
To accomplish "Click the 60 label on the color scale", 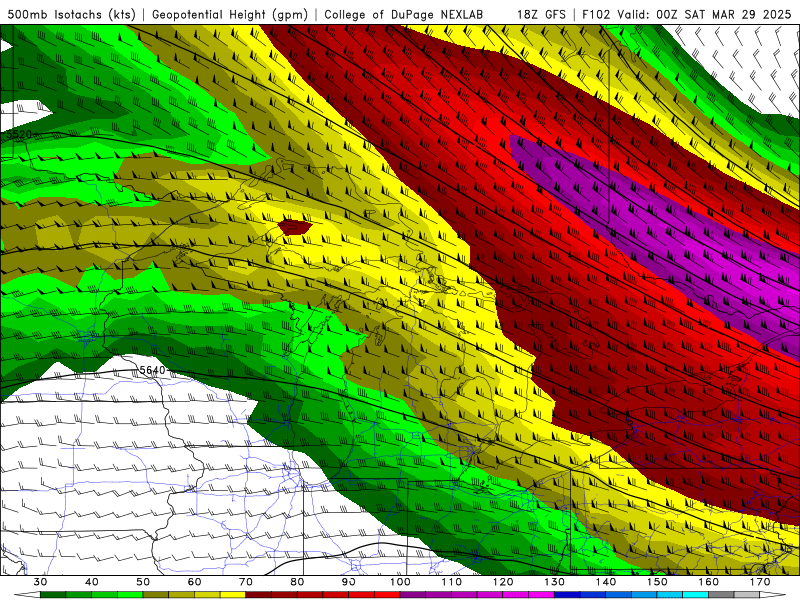I will coord(194,582).
